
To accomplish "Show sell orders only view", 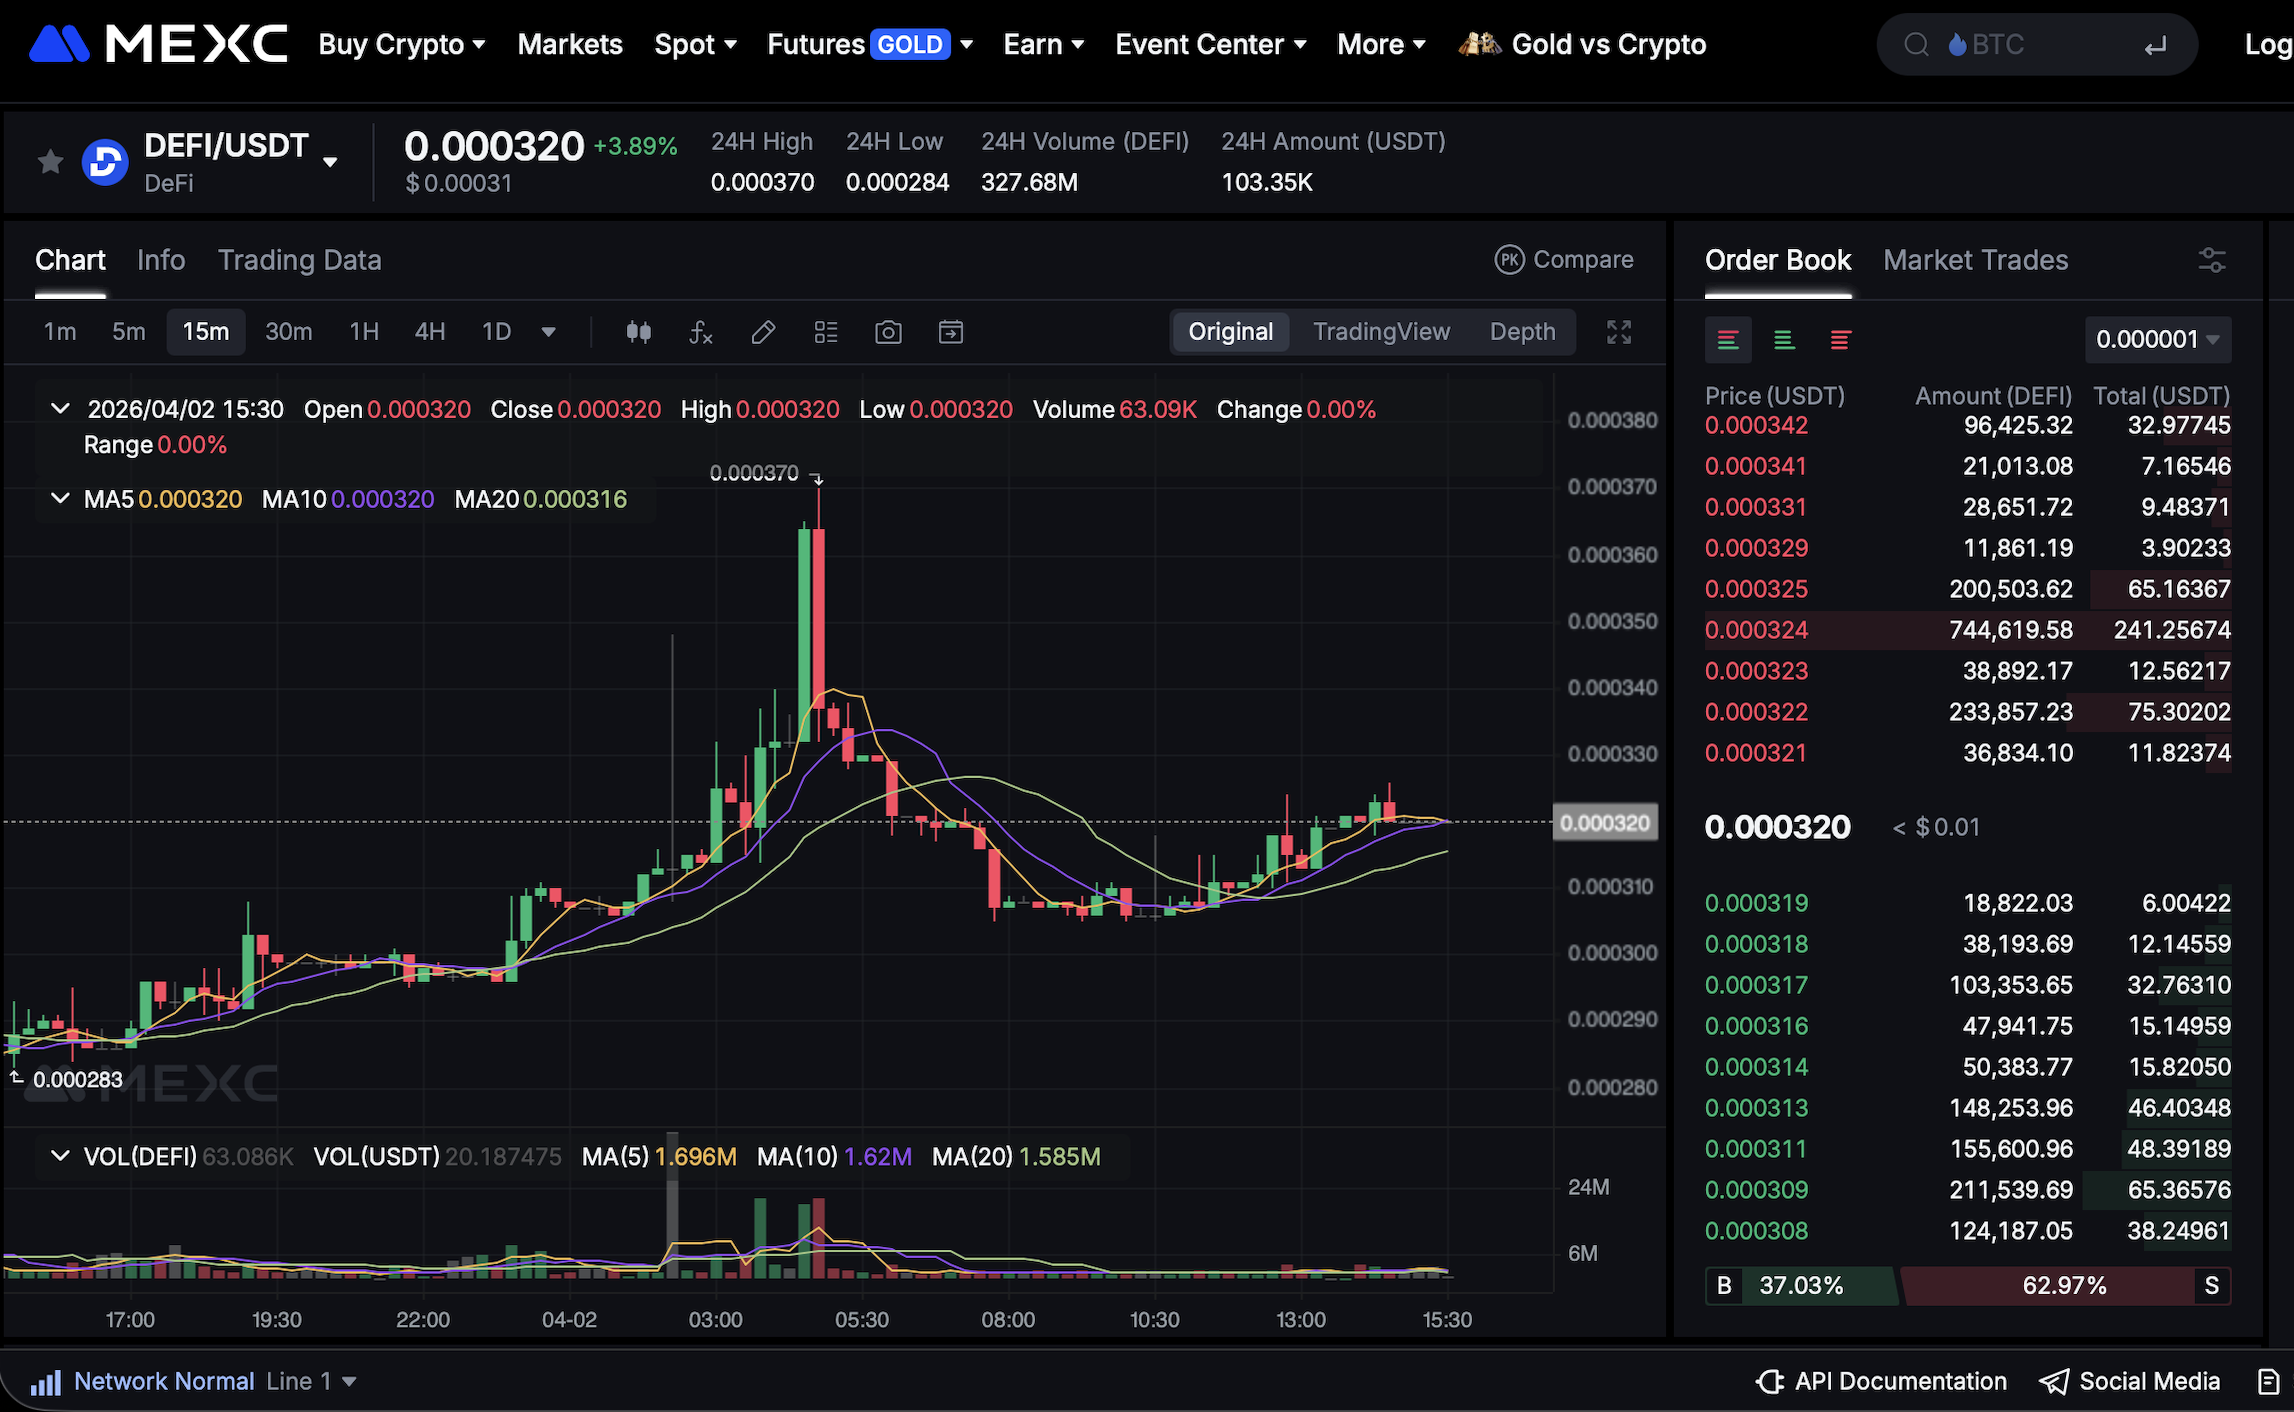I will point(1840,340).
